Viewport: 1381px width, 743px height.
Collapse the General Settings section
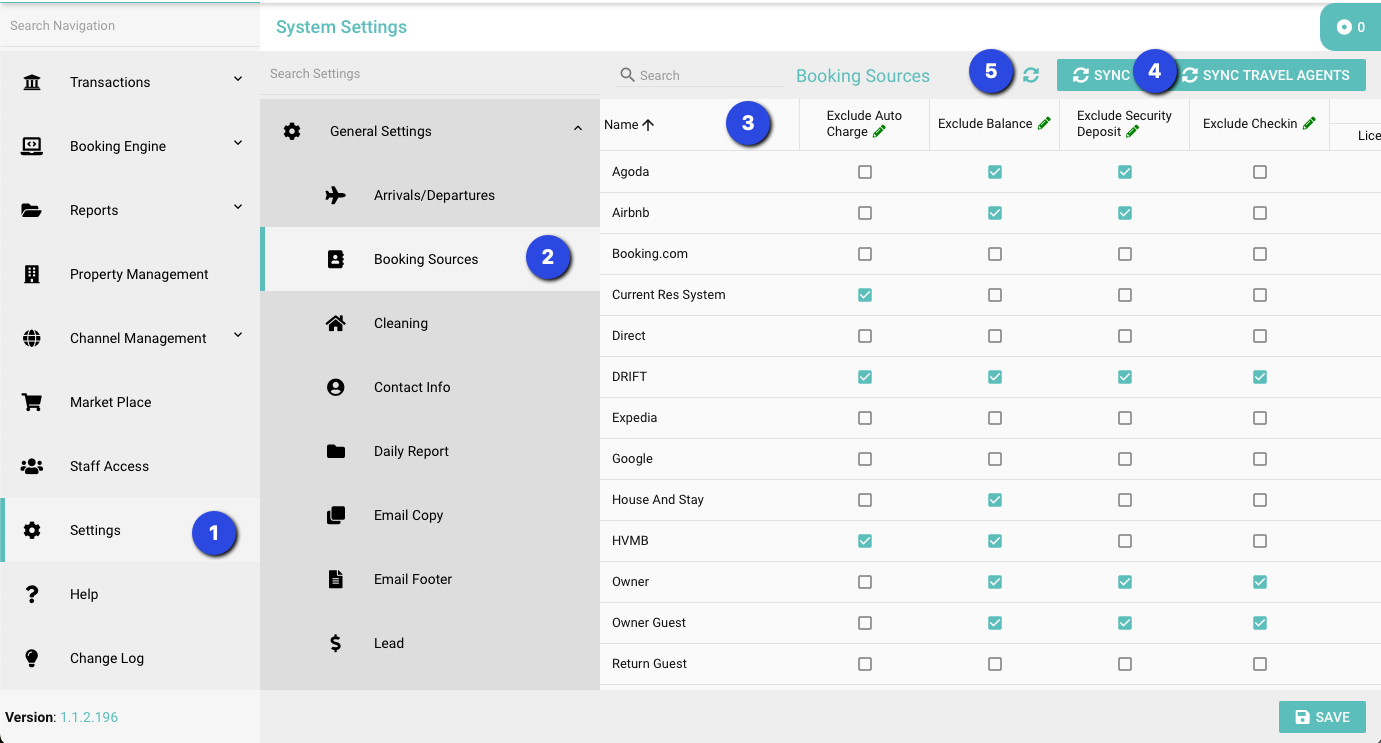578,129
